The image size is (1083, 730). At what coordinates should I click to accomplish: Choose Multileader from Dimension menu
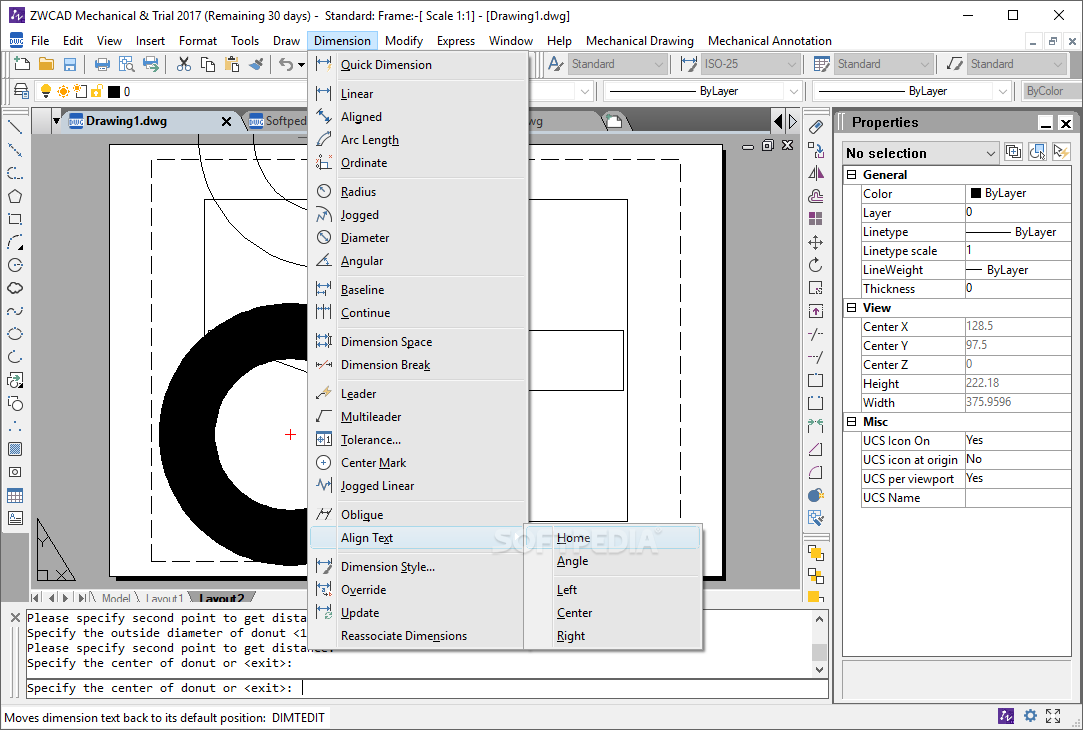click(x=419, y=416)
